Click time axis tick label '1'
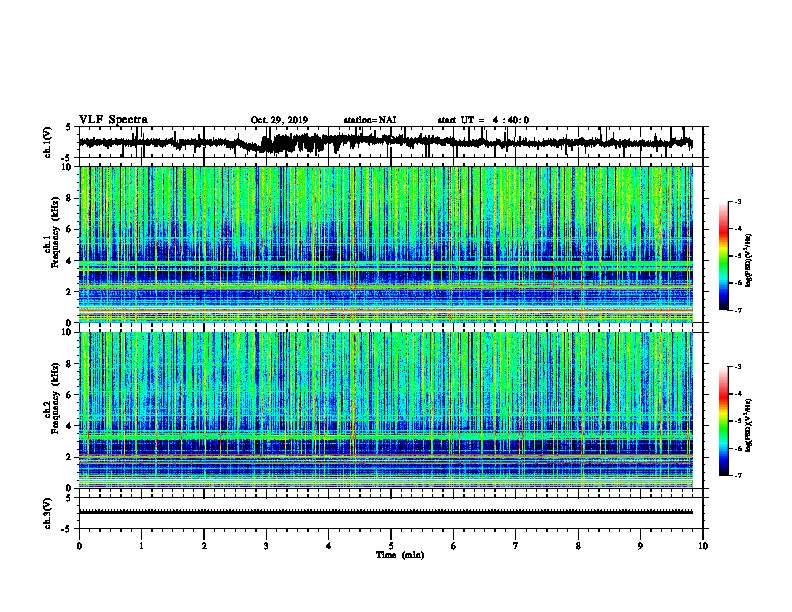 (141, 546)
